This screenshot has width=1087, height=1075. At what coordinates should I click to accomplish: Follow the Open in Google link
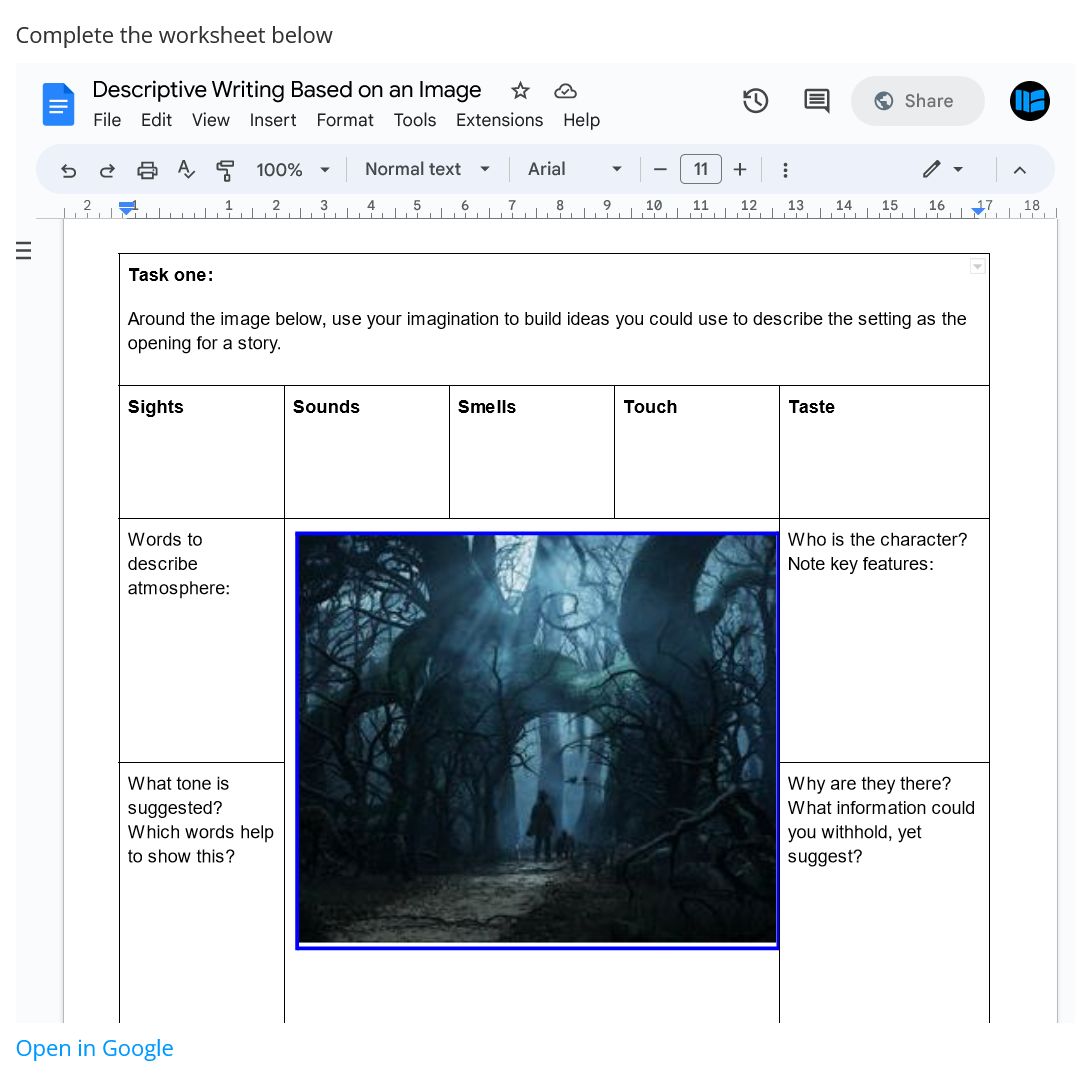95,1048
